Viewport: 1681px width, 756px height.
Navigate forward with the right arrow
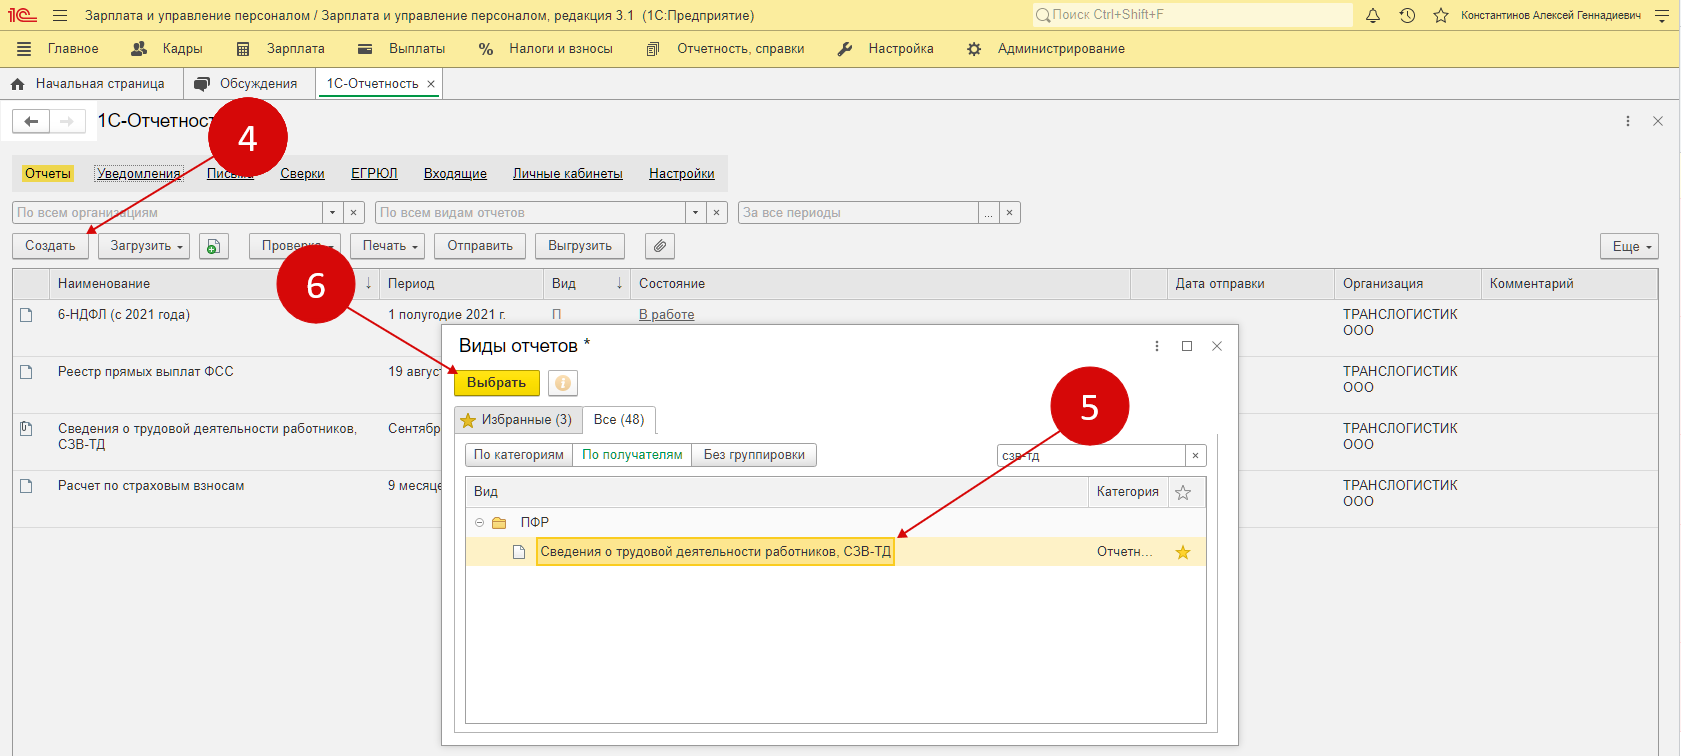click(67, 121)
